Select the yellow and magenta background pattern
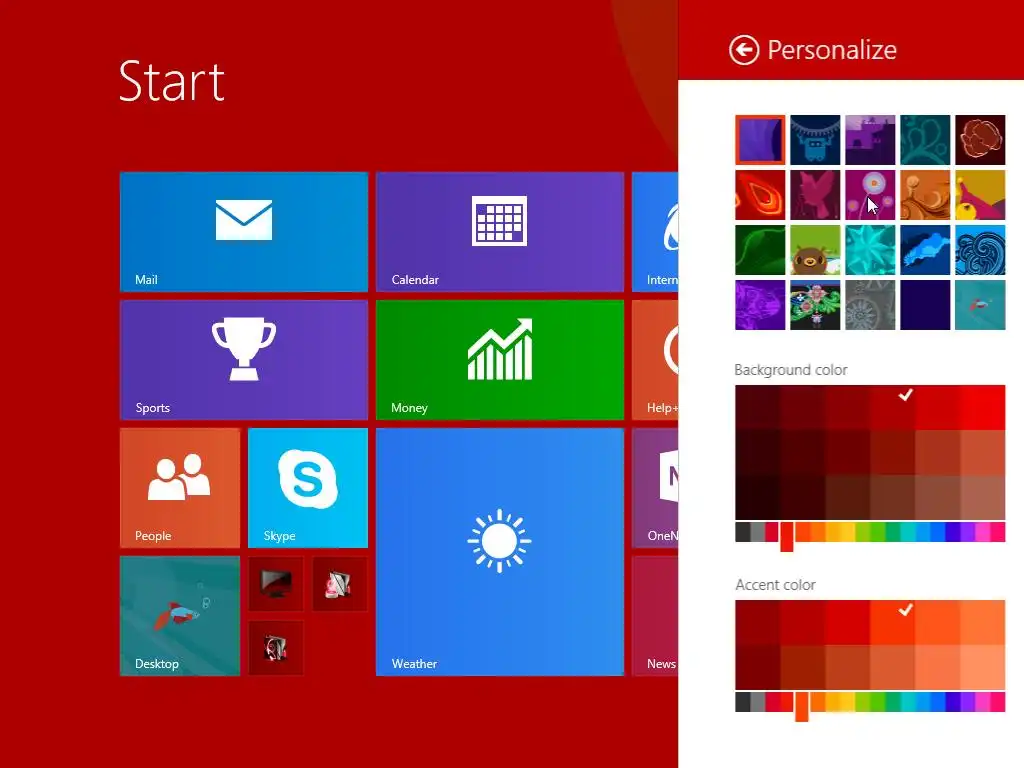This screenshot has height=768, width=1024. coord(980,195)
